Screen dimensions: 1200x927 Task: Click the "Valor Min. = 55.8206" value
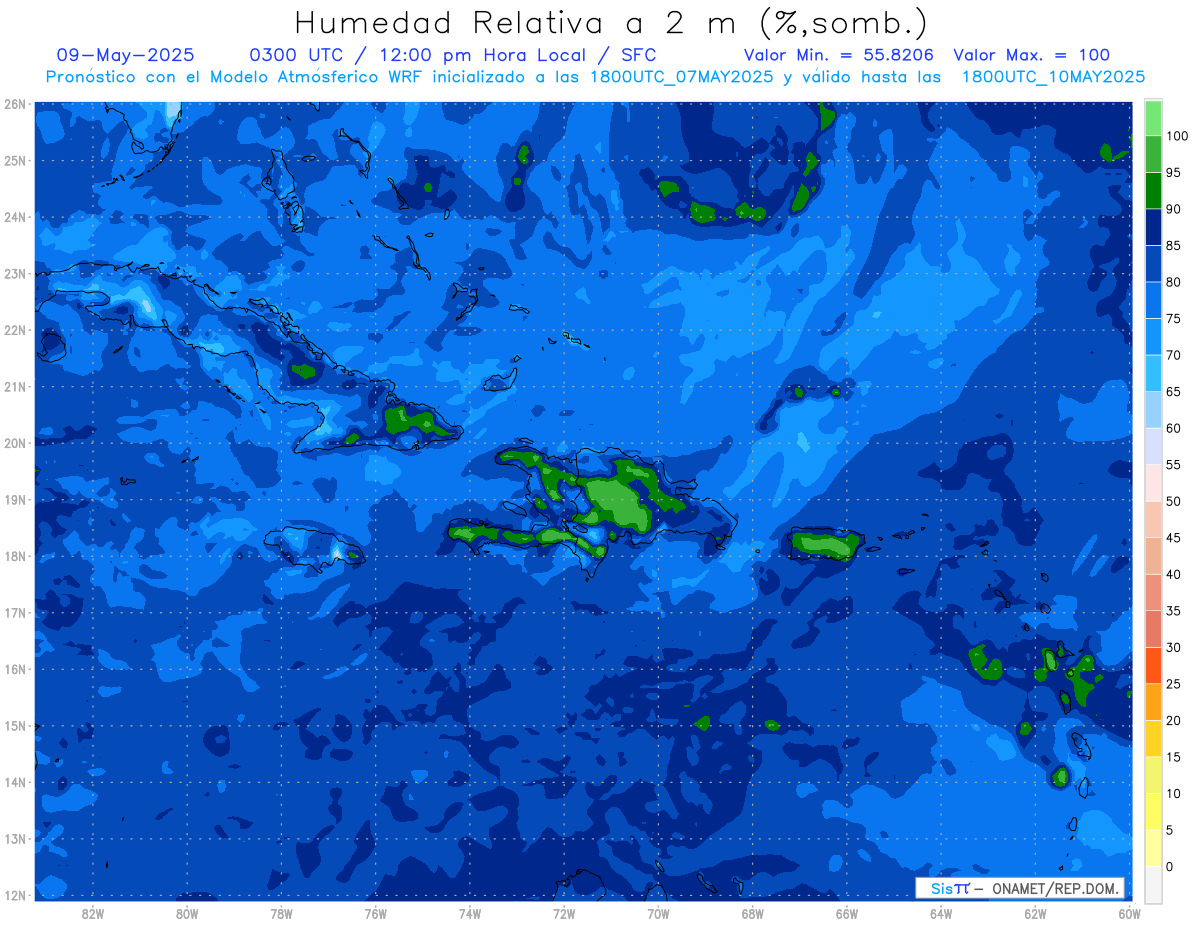[x=839, y=55]
